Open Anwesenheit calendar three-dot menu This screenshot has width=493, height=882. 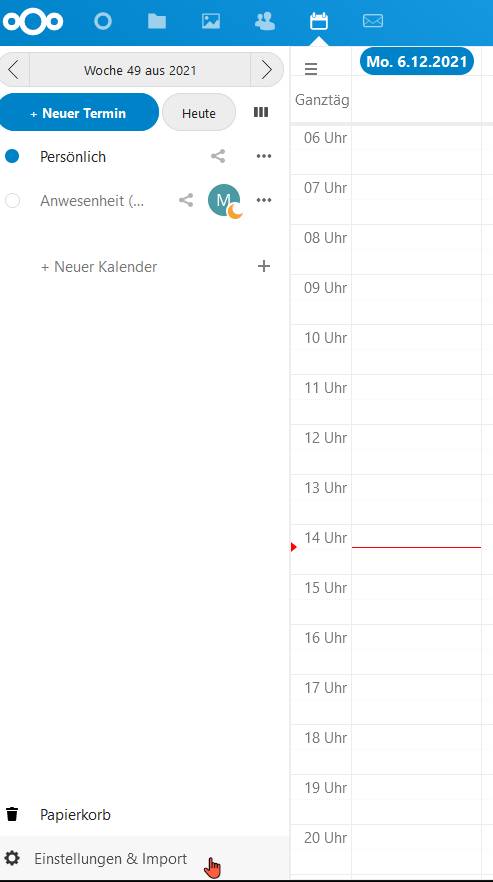[264, 200]
